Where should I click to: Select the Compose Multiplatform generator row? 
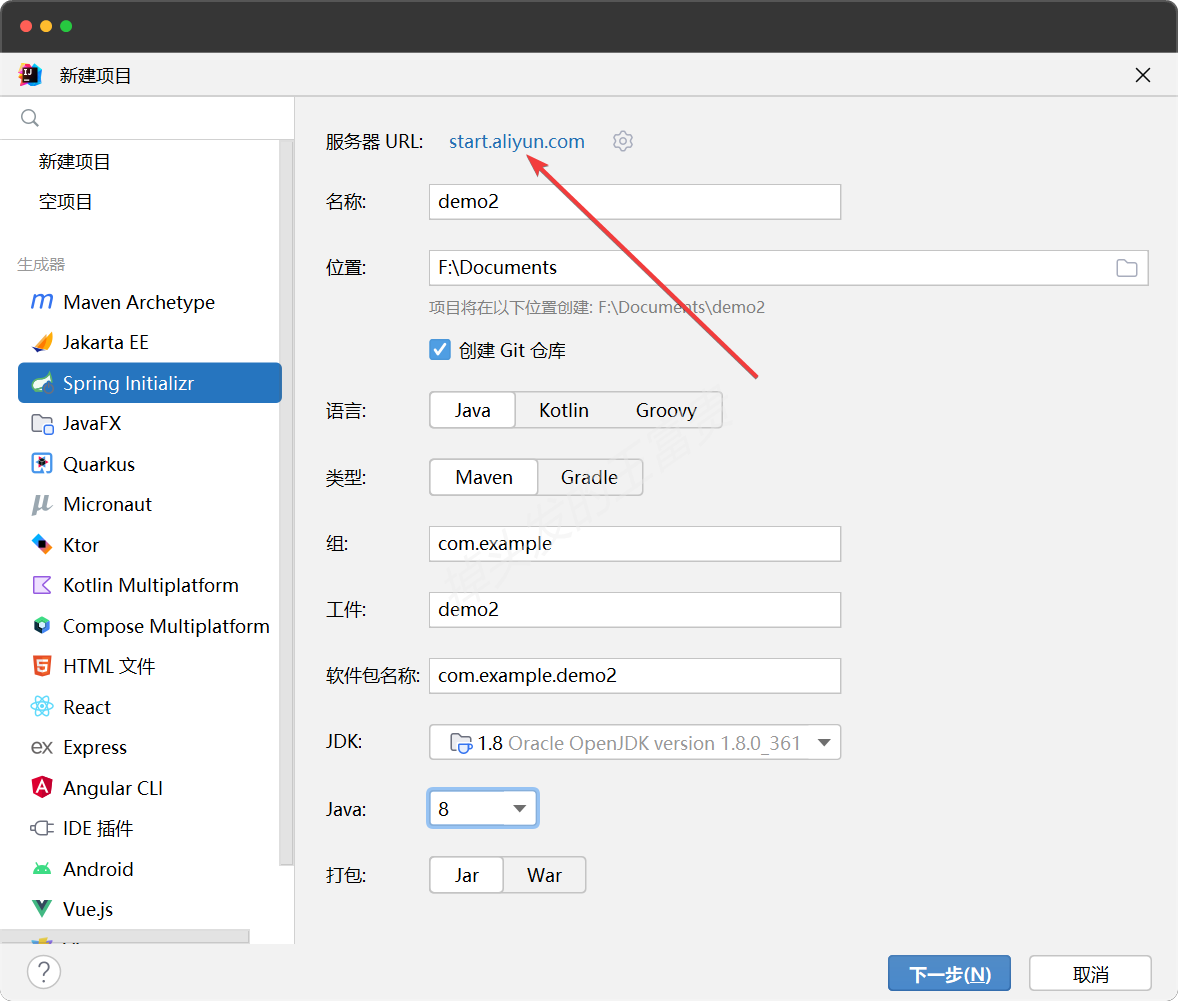pos(150,625)
